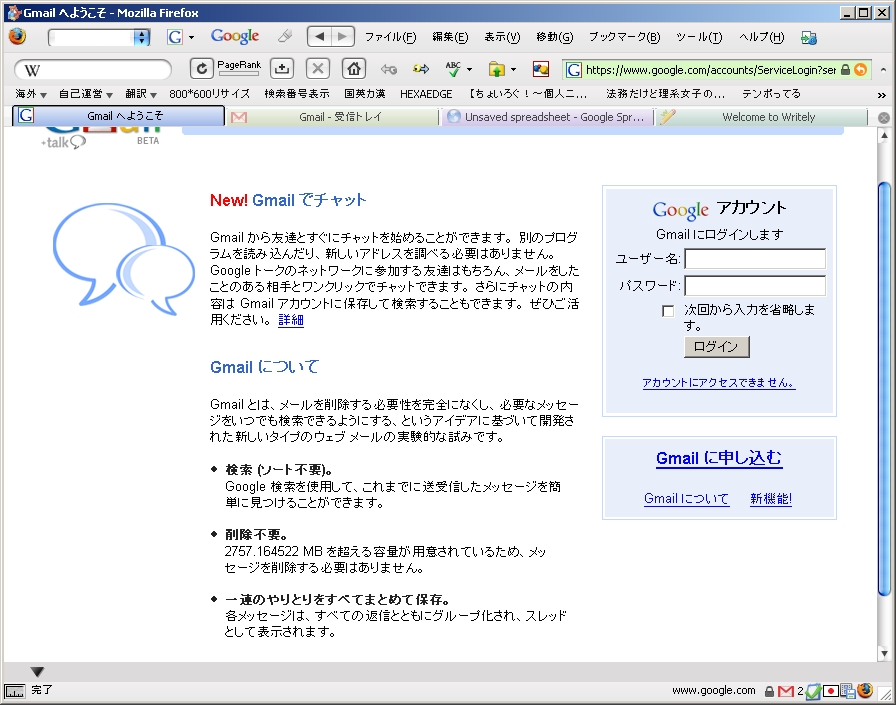Open the 編集(E) menu
Screen dimensions: 896x705
(450, 37)
